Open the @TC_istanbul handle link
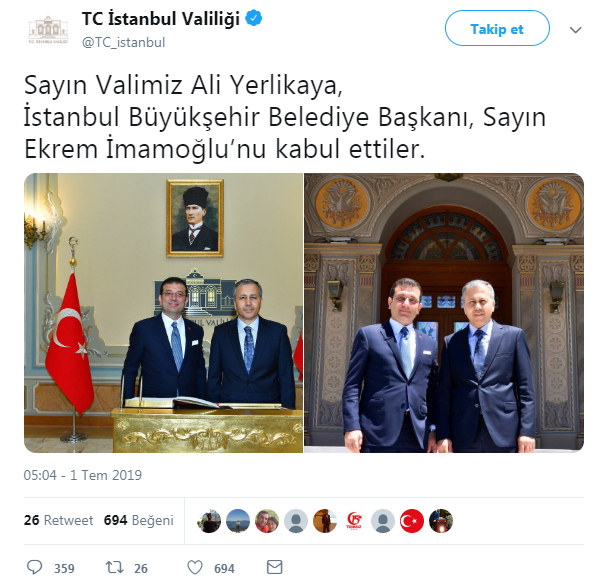The image size is (609, 588). [x=124, y=42]
